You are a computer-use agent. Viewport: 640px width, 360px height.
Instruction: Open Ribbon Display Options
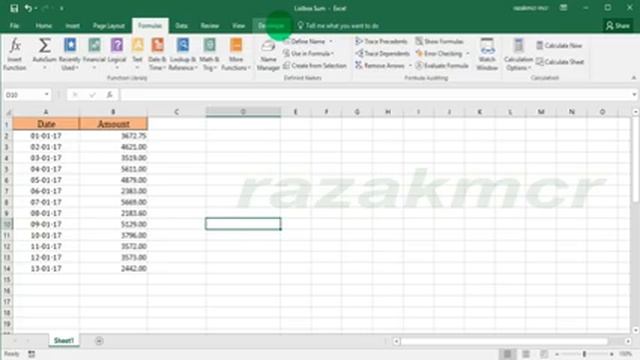pyautogui.click(x=563, y=8)
